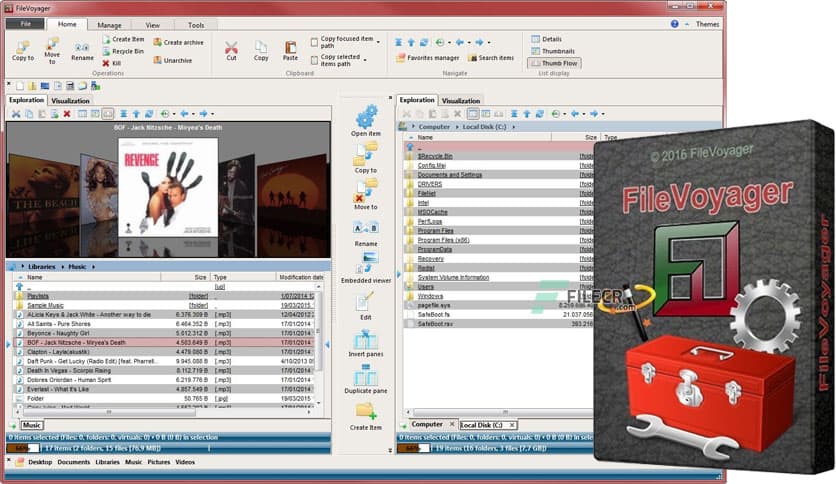Screen dimensions: 836x484
Task: Expand the arrow after Local Disk (C:) in the breadcrumb
Action: pos(513,127)
